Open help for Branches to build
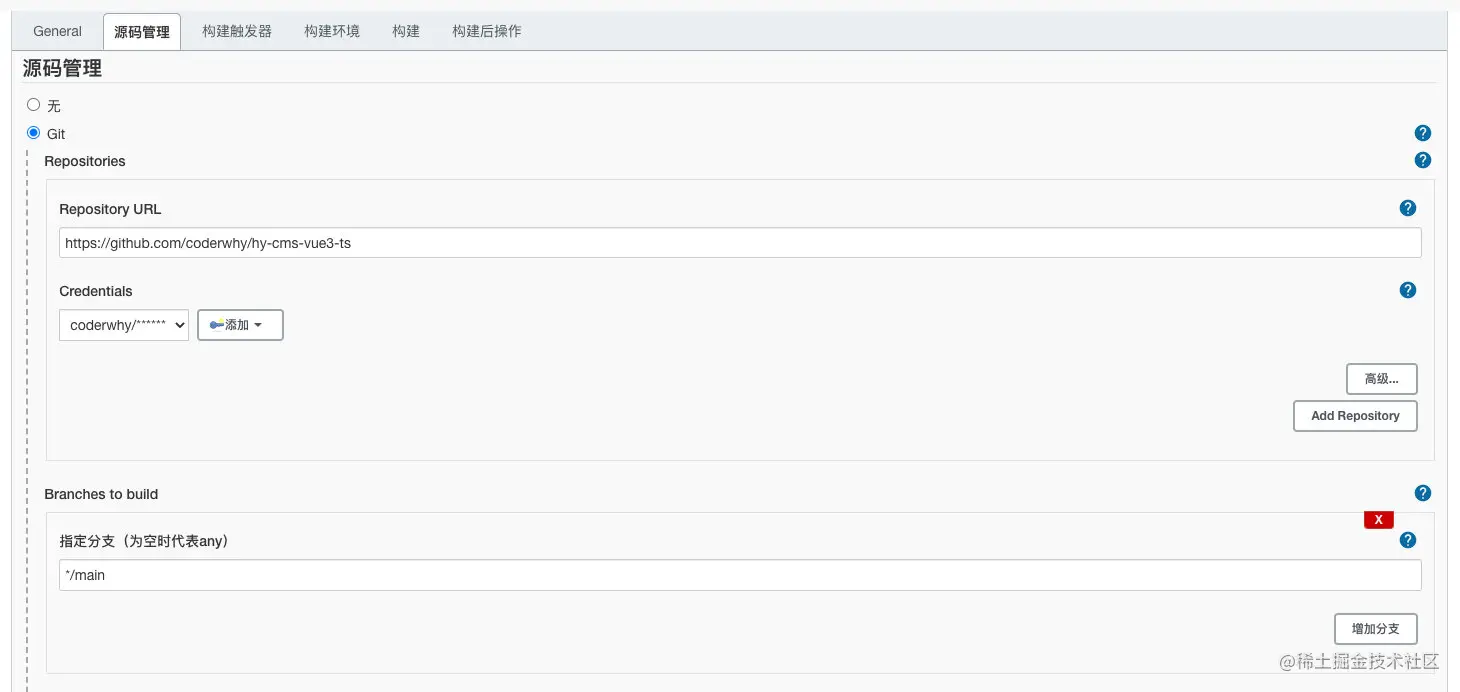 [1423, 493]
